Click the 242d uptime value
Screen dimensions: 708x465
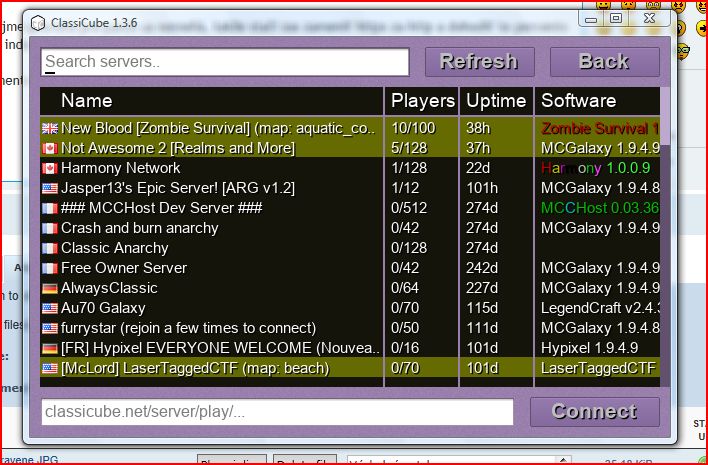pyautogui.click(x=482, y=268)
